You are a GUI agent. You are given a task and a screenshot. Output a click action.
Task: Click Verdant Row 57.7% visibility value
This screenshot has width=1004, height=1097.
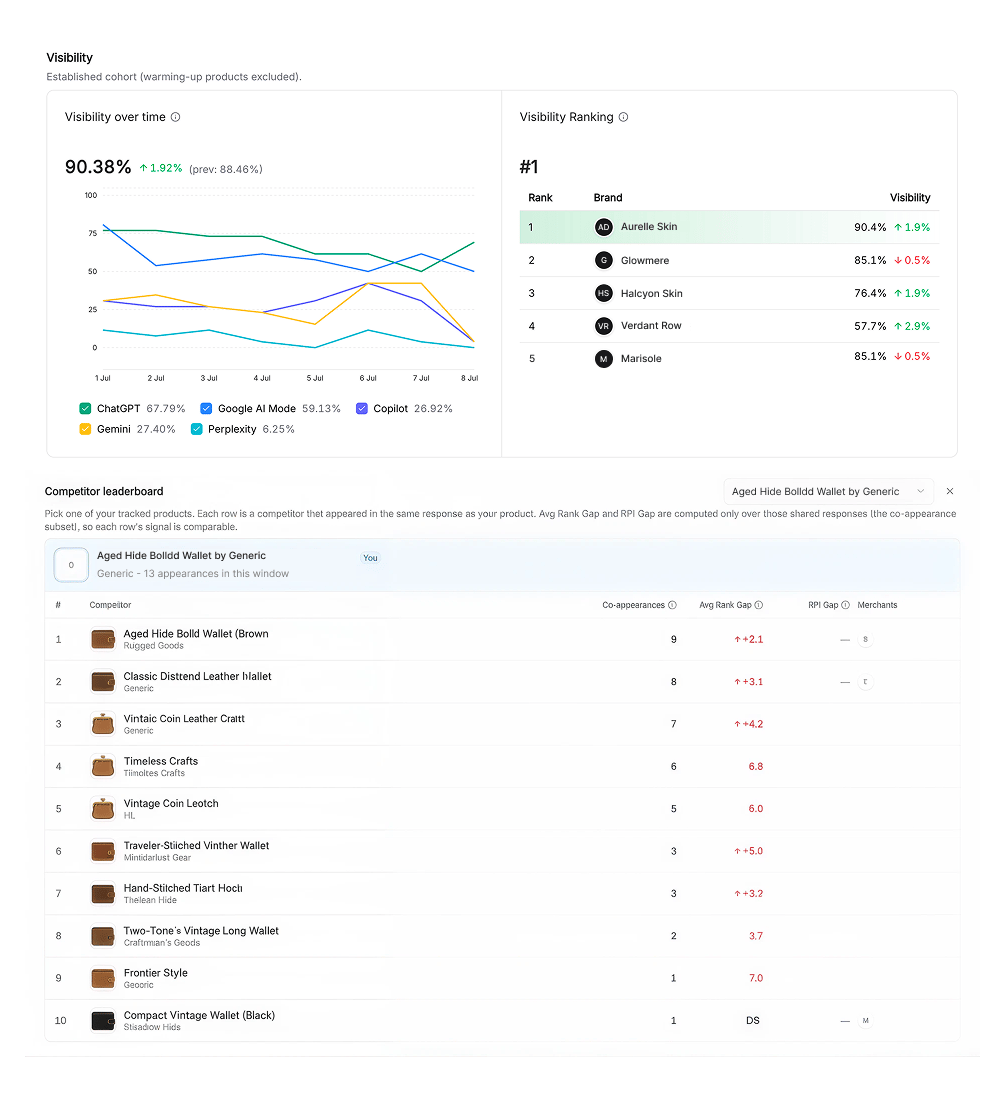tap(870, 326)
